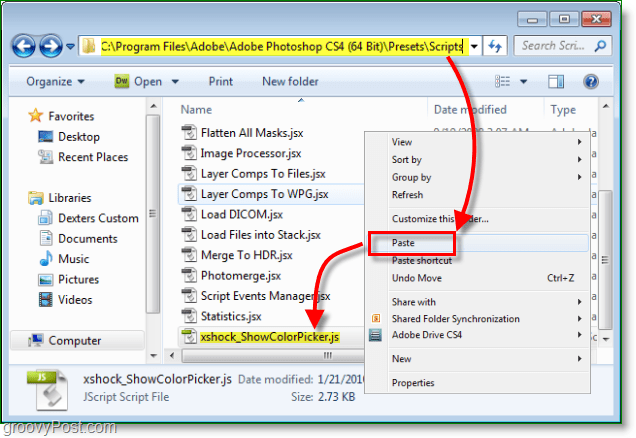Viewport: 636px width, 438px height.
Task: Click the address bar path text
Action: tap(282, 47)
